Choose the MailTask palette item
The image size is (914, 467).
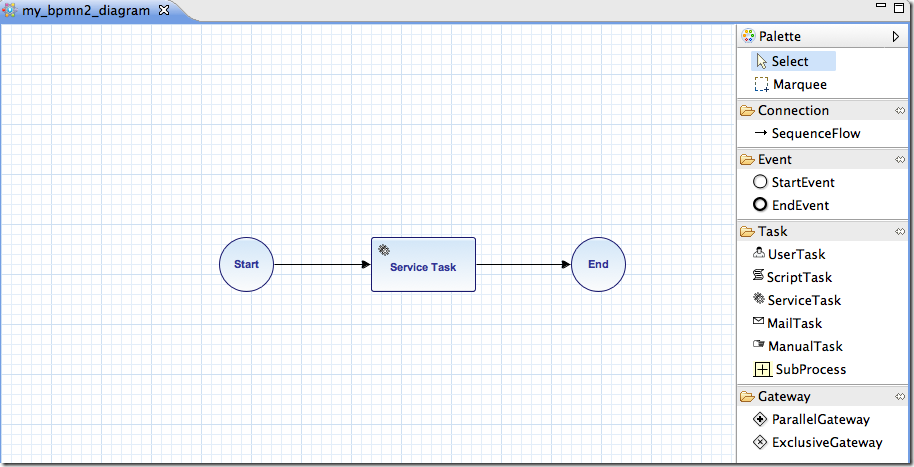(788, 323)
